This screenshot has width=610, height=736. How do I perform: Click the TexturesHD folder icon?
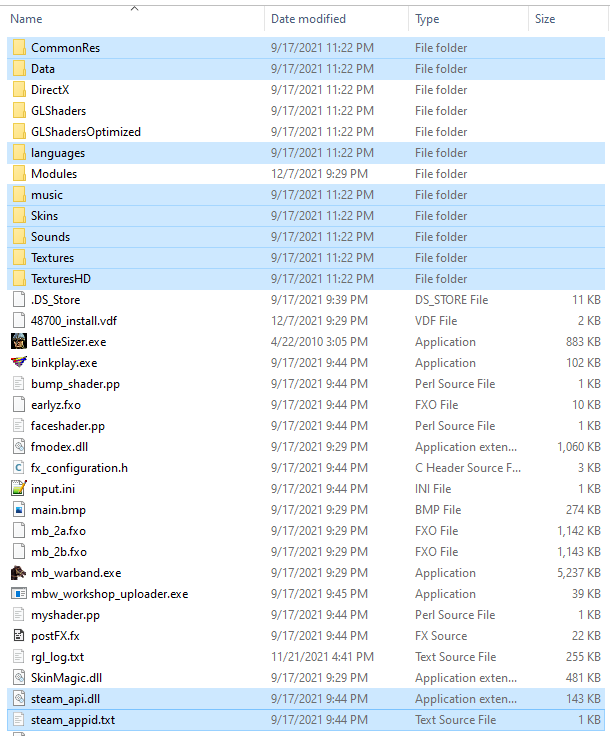(19, 279)
